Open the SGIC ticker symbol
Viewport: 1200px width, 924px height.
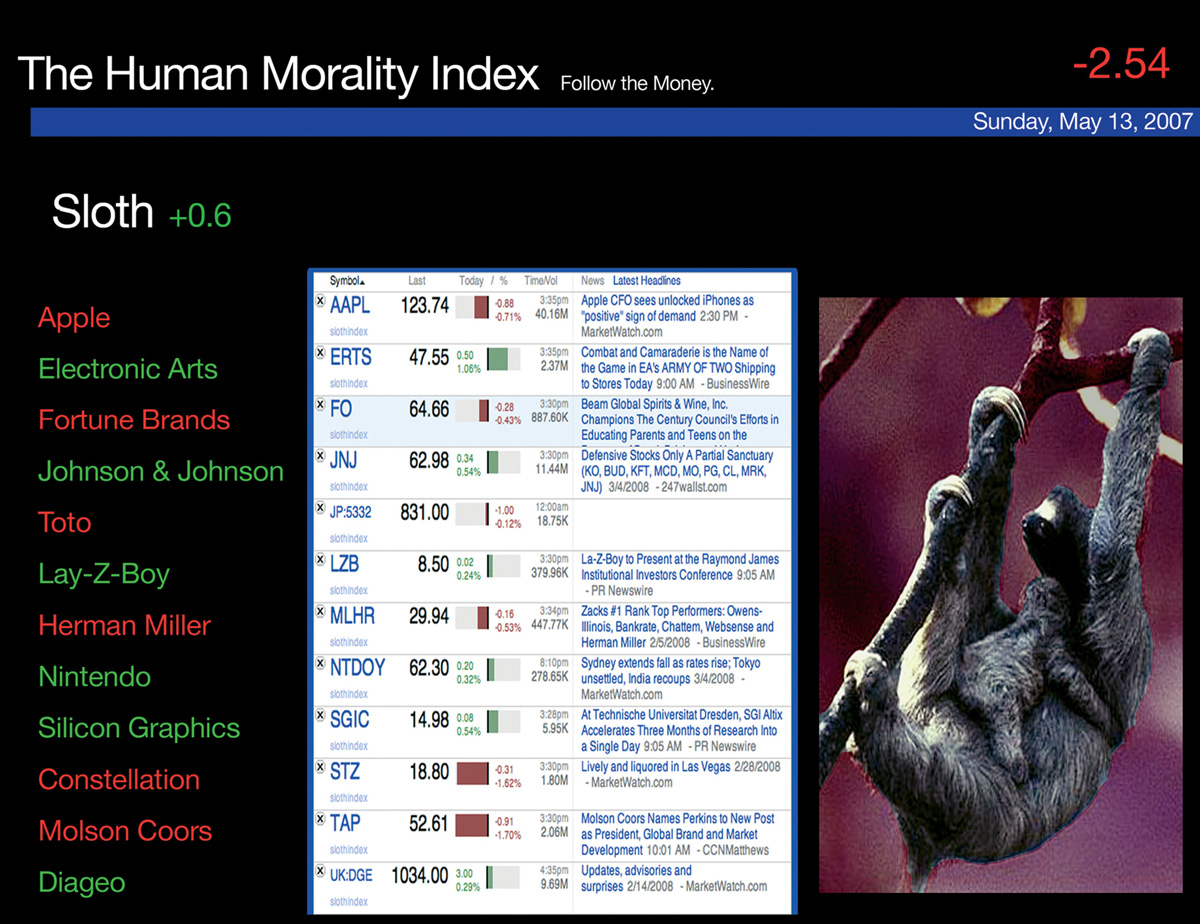coord(350,720)
